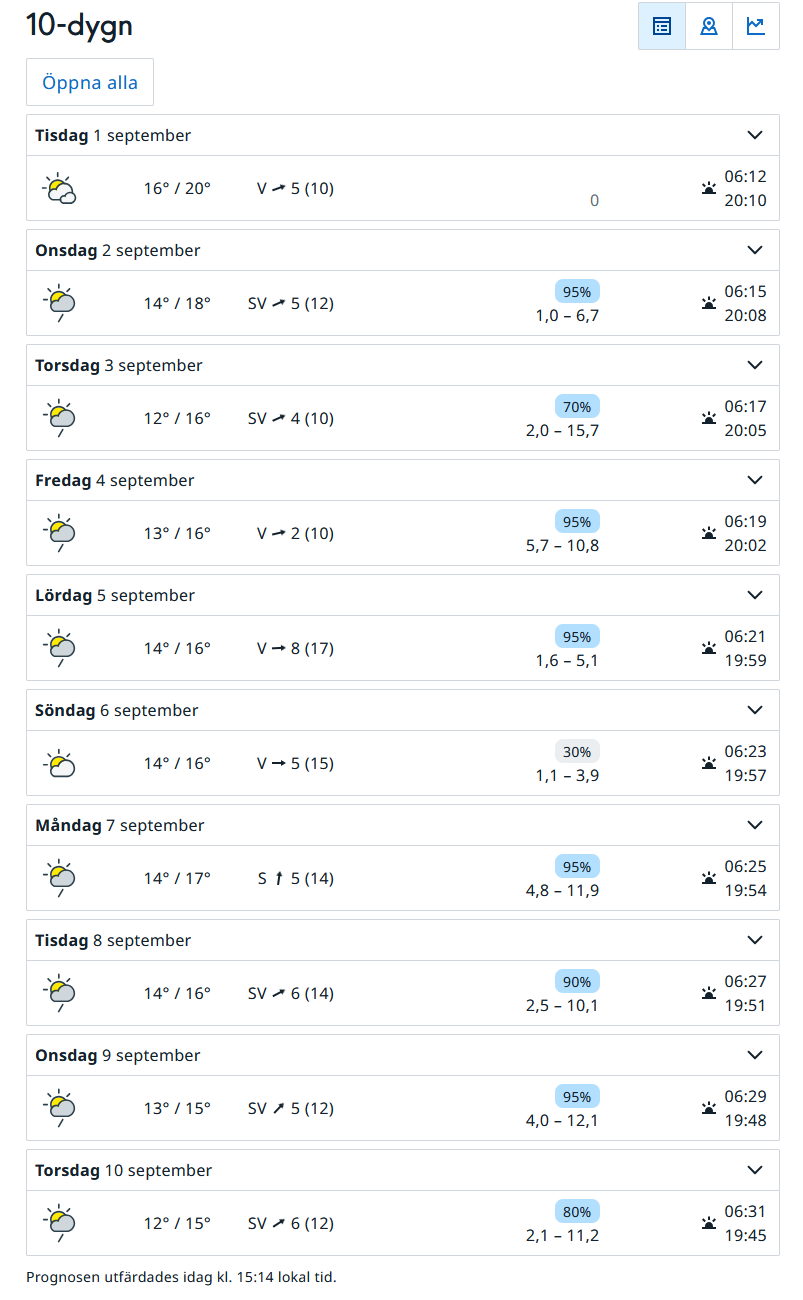The width and height of the screenshot is (803, 1300).
Task: Click the weather icon for Tisdag 1 september
Action: pos(60,188)
